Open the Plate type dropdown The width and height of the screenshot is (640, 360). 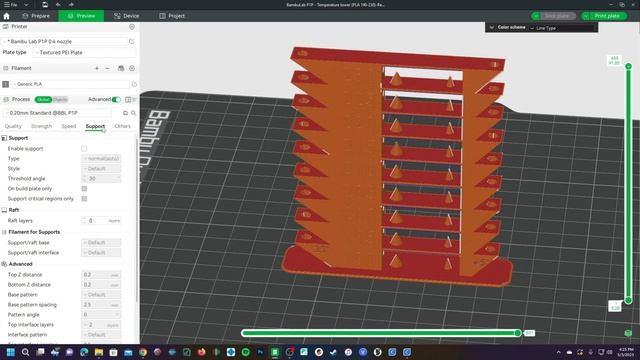(85, 53)
